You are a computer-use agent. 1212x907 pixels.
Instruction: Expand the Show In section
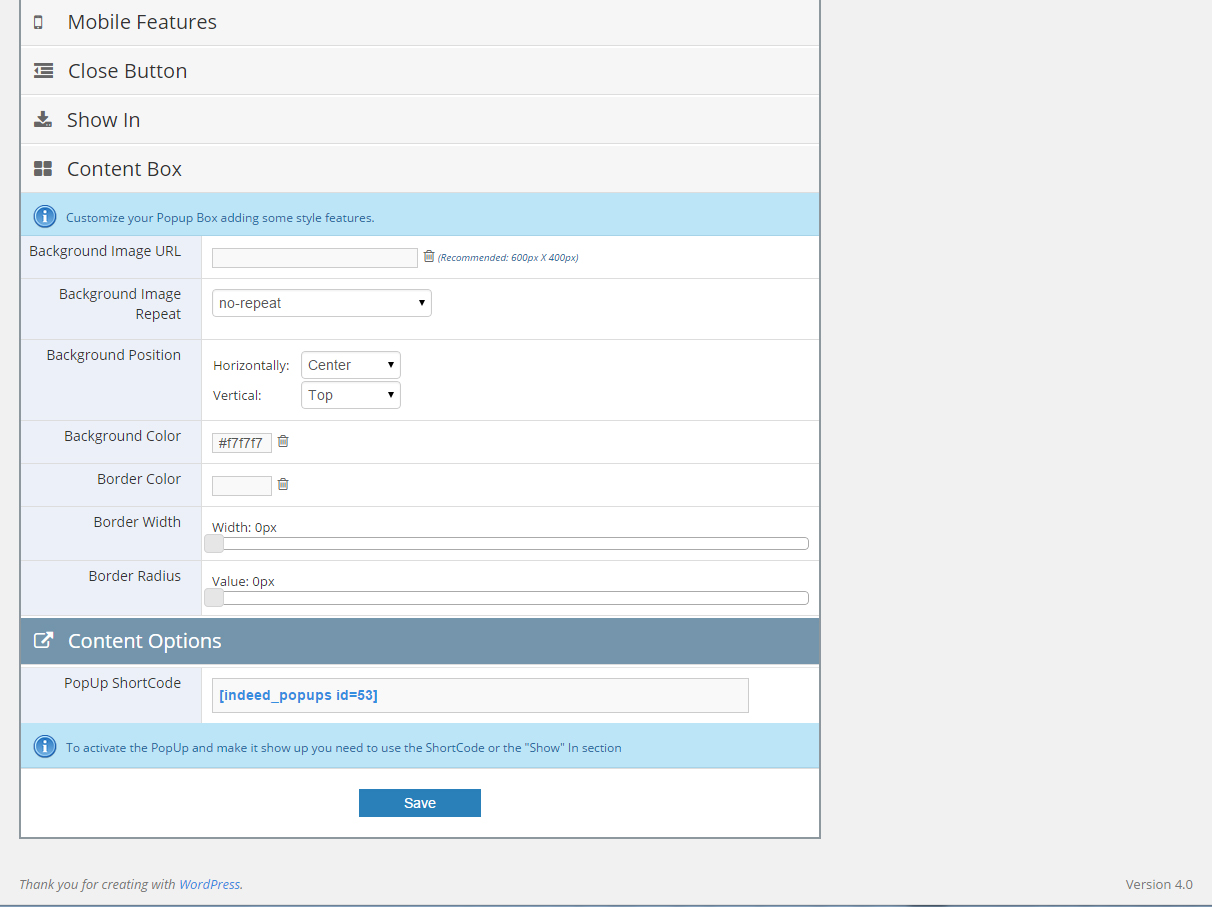coord(103,120)
